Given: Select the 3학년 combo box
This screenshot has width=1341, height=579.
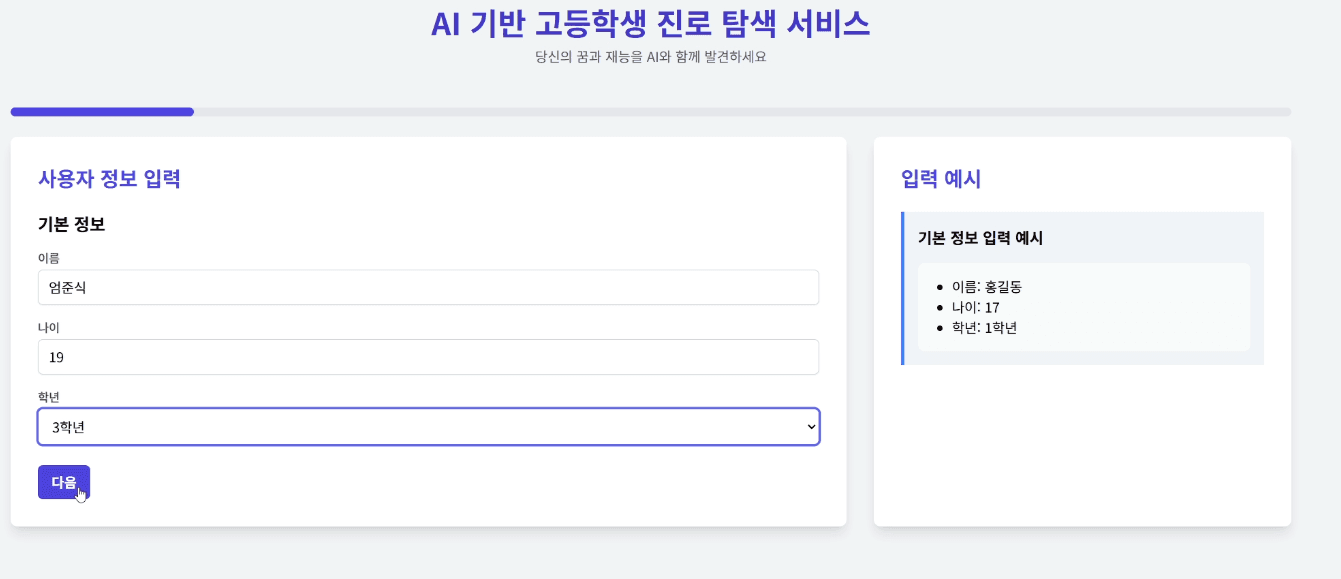Looking at the screenshot, I should 428,426.
